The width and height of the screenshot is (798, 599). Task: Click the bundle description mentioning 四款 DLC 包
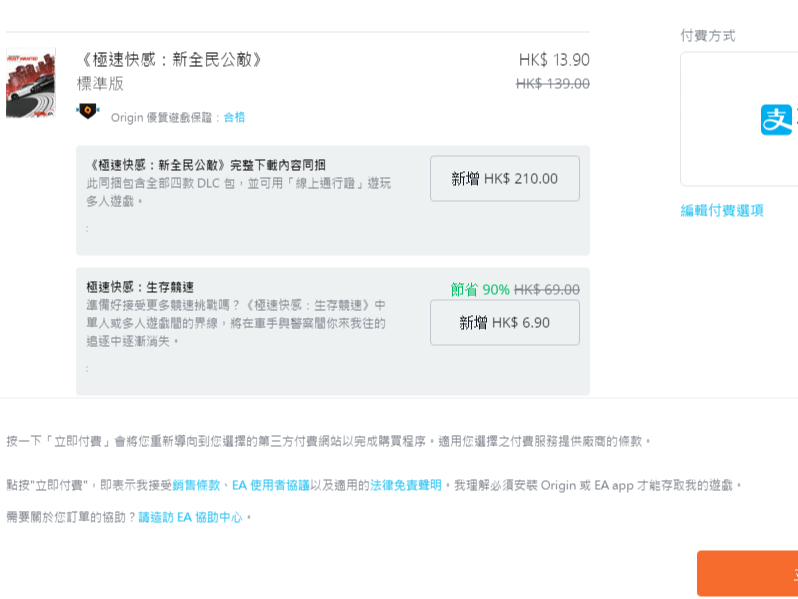(x=238, y=192)
